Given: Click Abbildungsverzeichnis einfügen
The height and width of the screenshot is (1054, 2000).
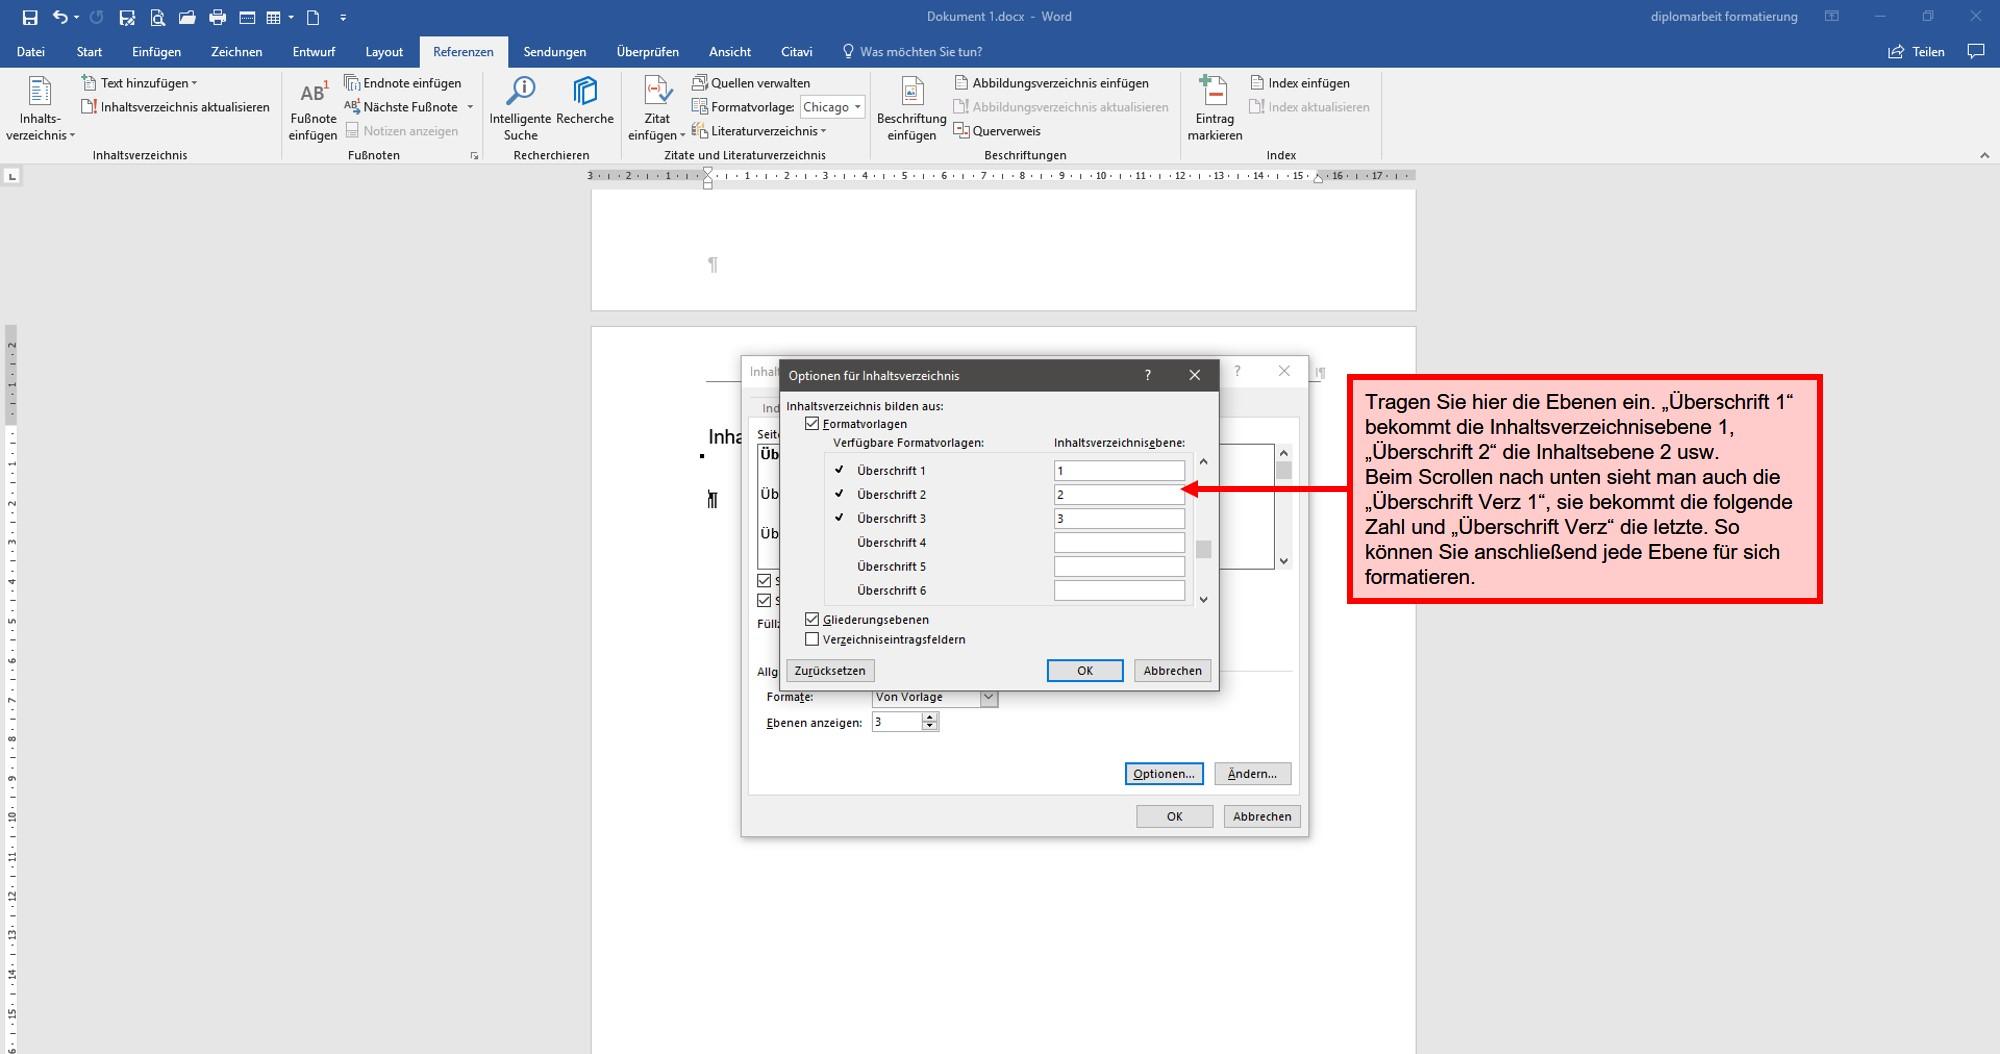Looking at the screenshot, I should (1051, 83).
